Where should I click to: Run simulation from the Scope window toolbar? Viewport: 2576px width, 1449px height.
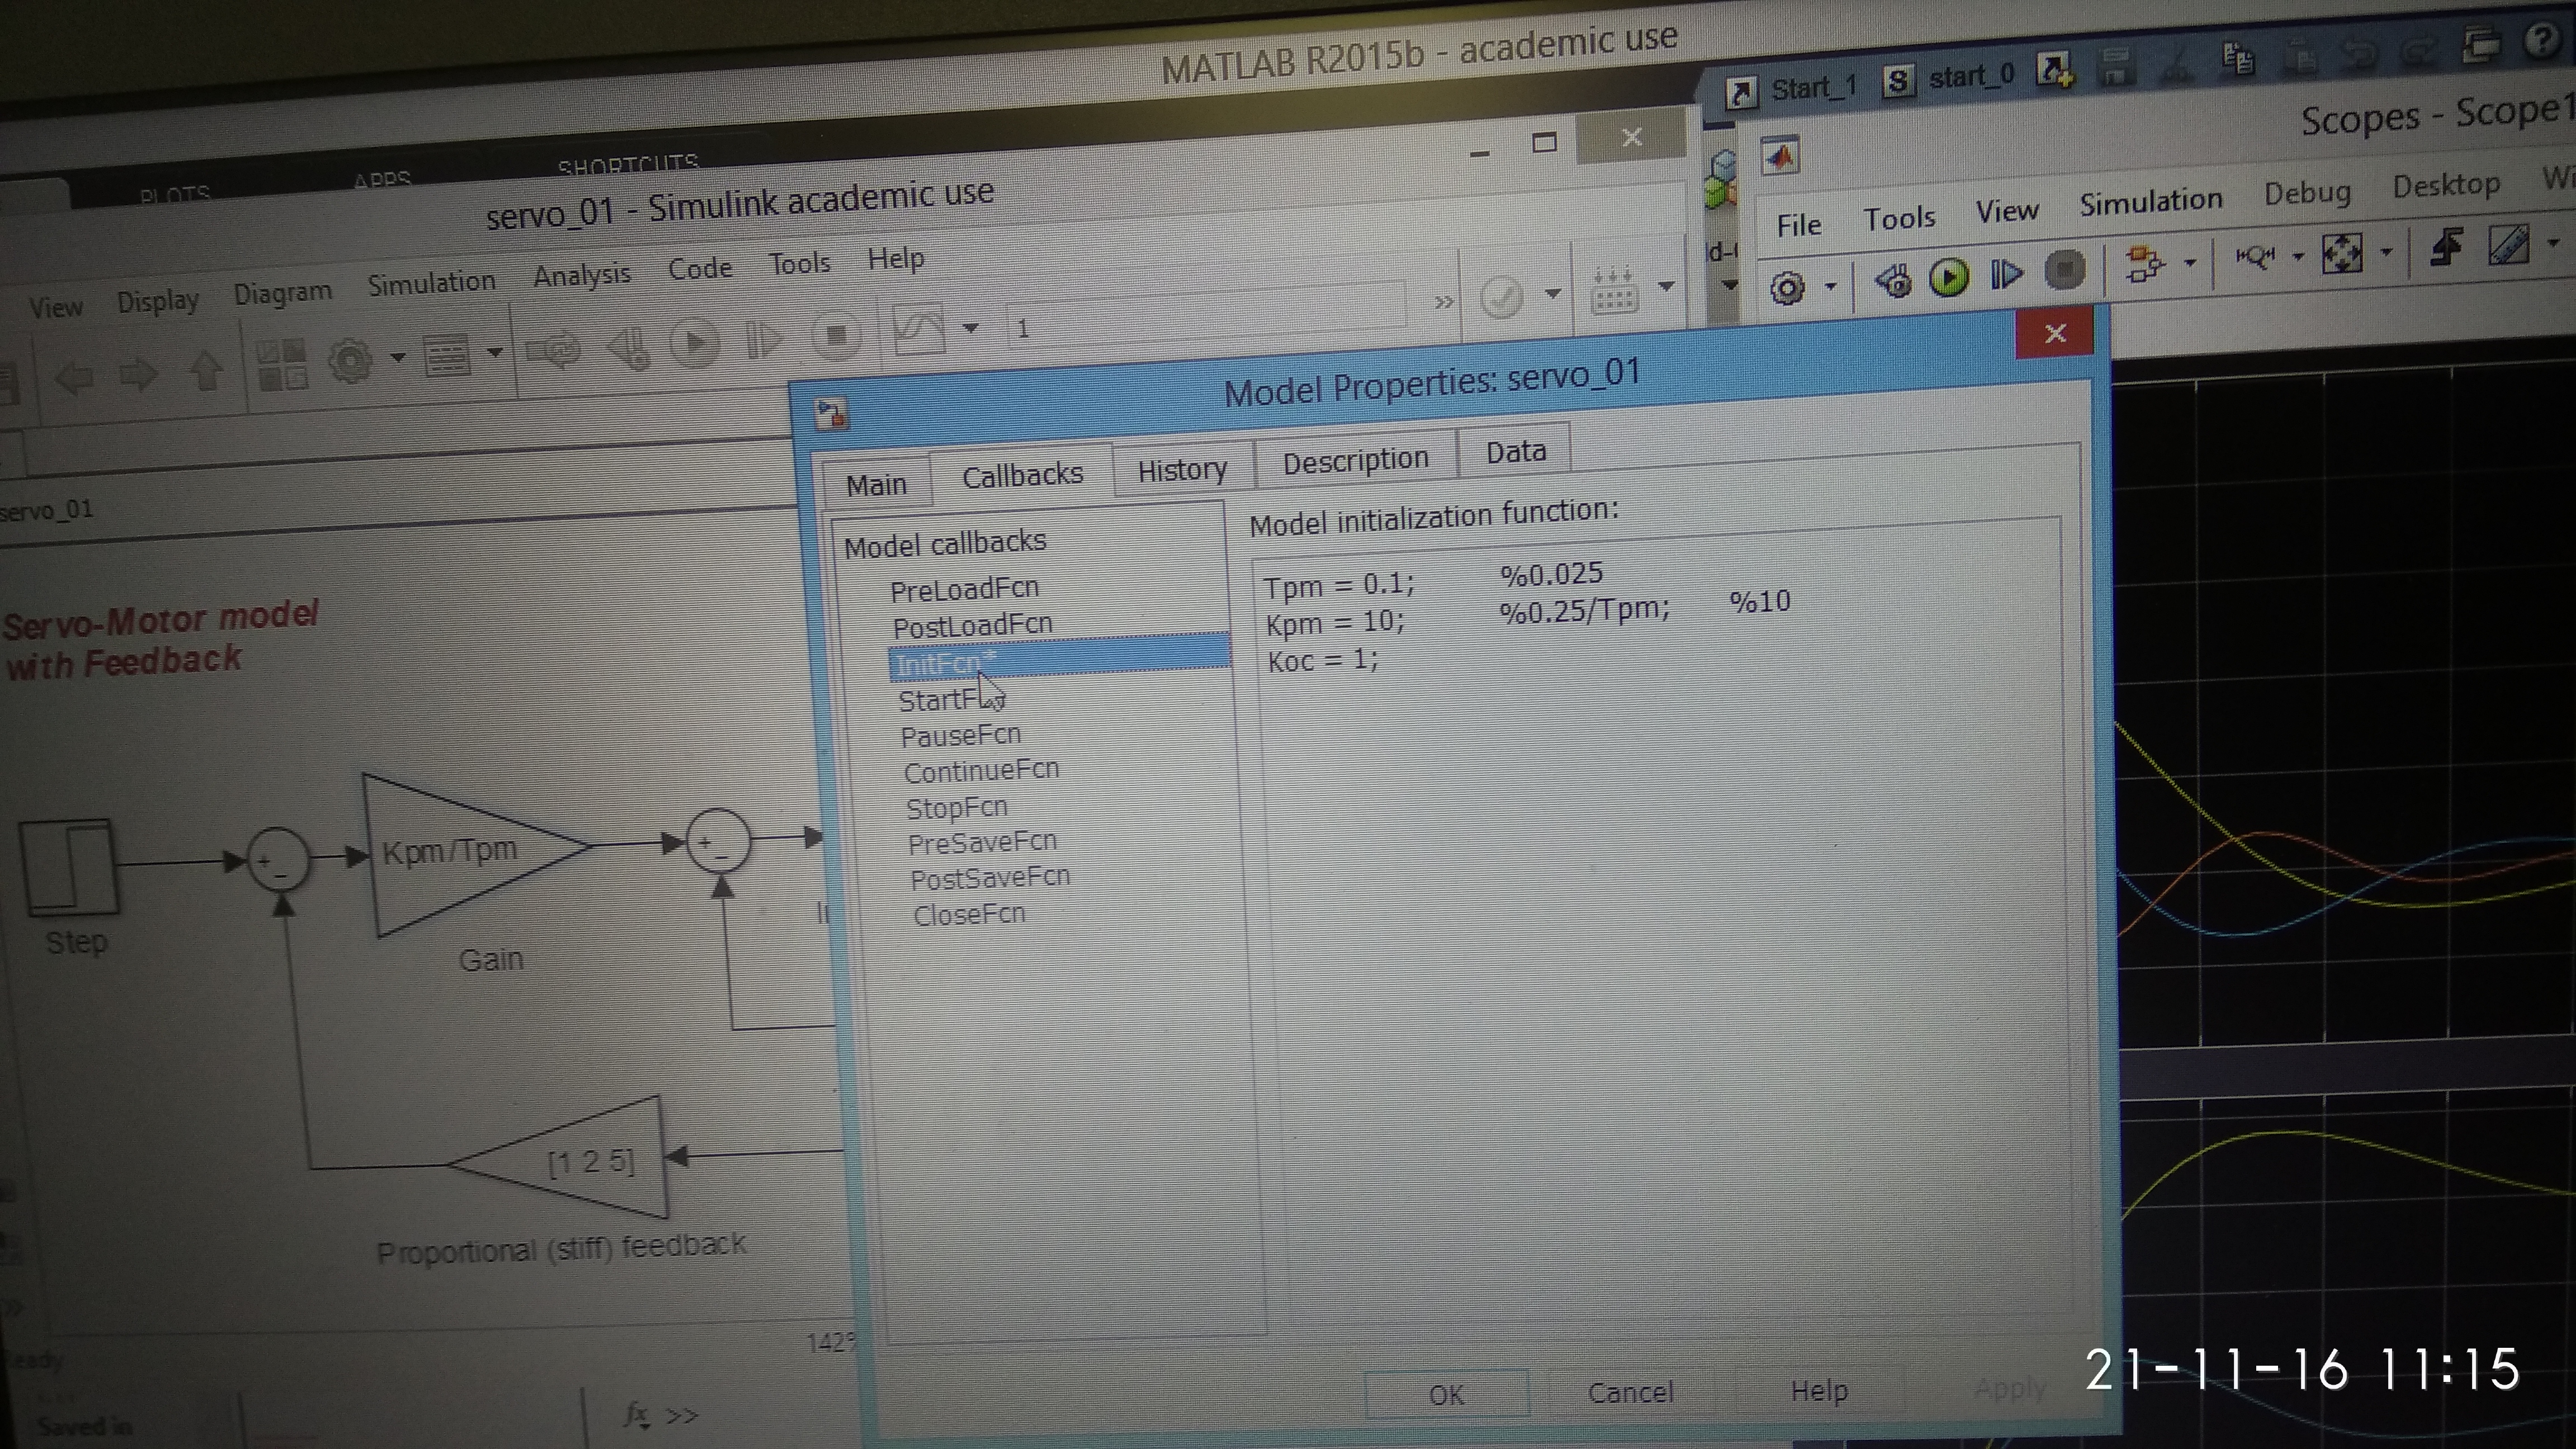[1948, 277]
